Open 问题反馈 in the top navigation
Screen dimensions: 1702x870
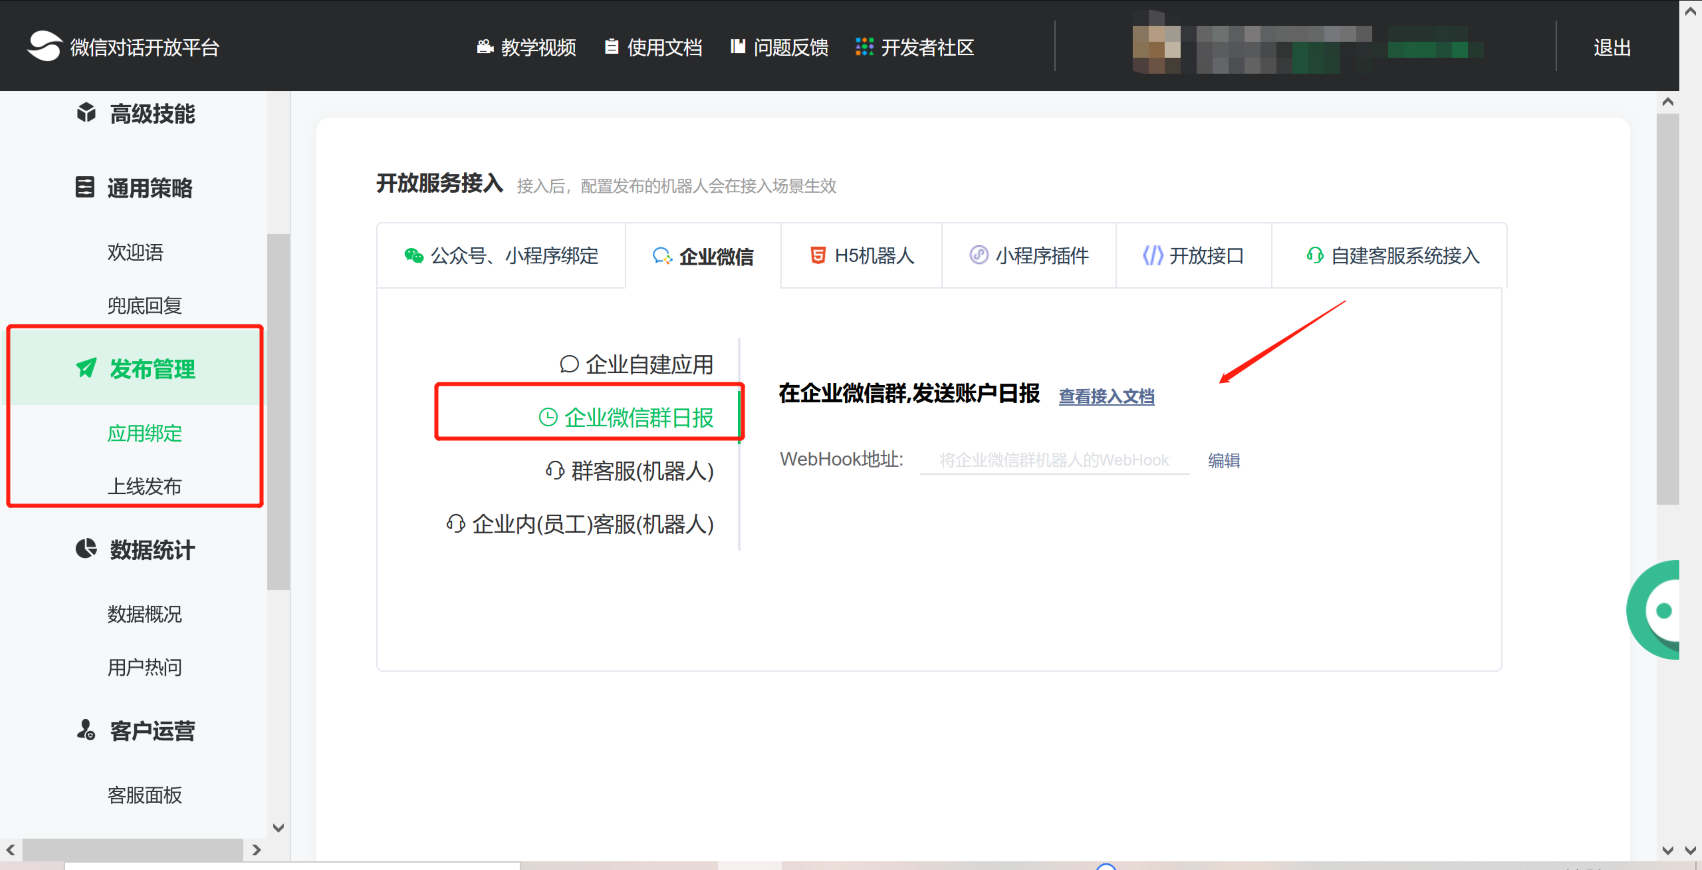tap(779, 47)
